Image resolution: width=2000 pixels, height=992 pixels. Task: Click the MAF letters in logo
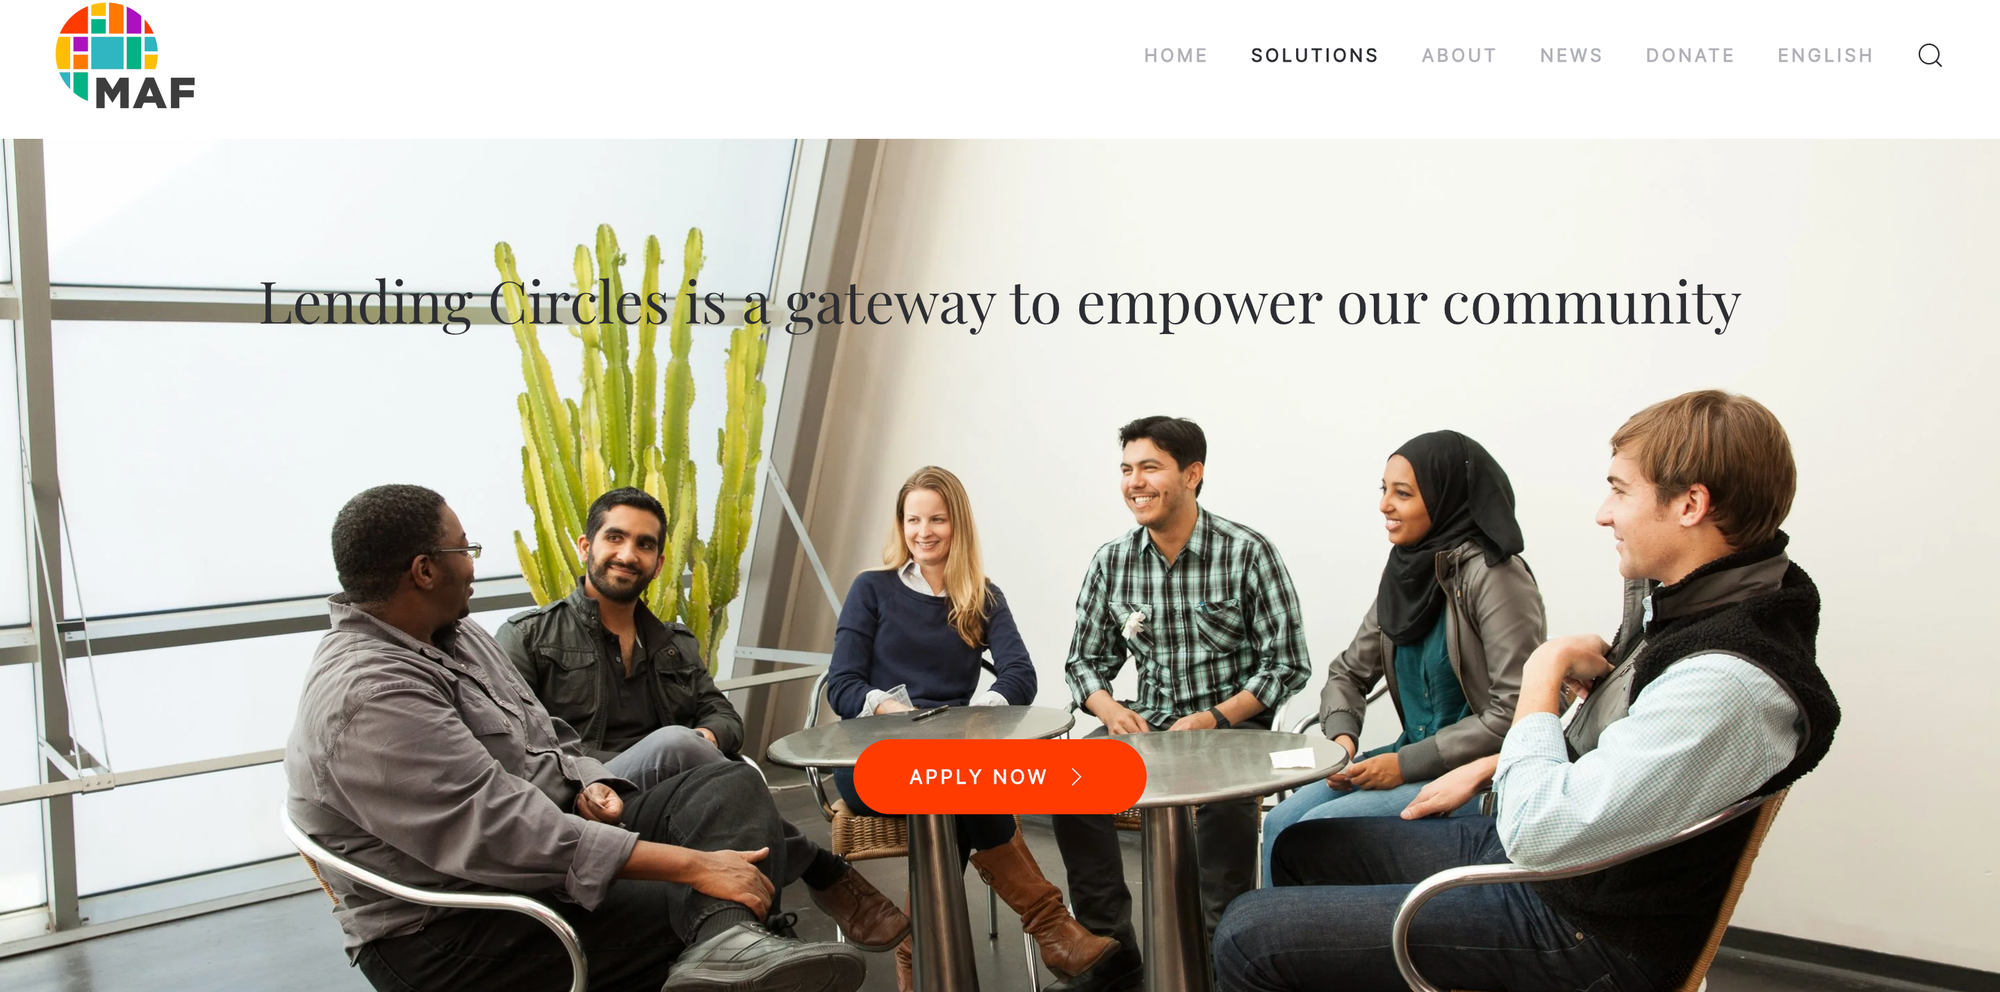pos(145,93)
